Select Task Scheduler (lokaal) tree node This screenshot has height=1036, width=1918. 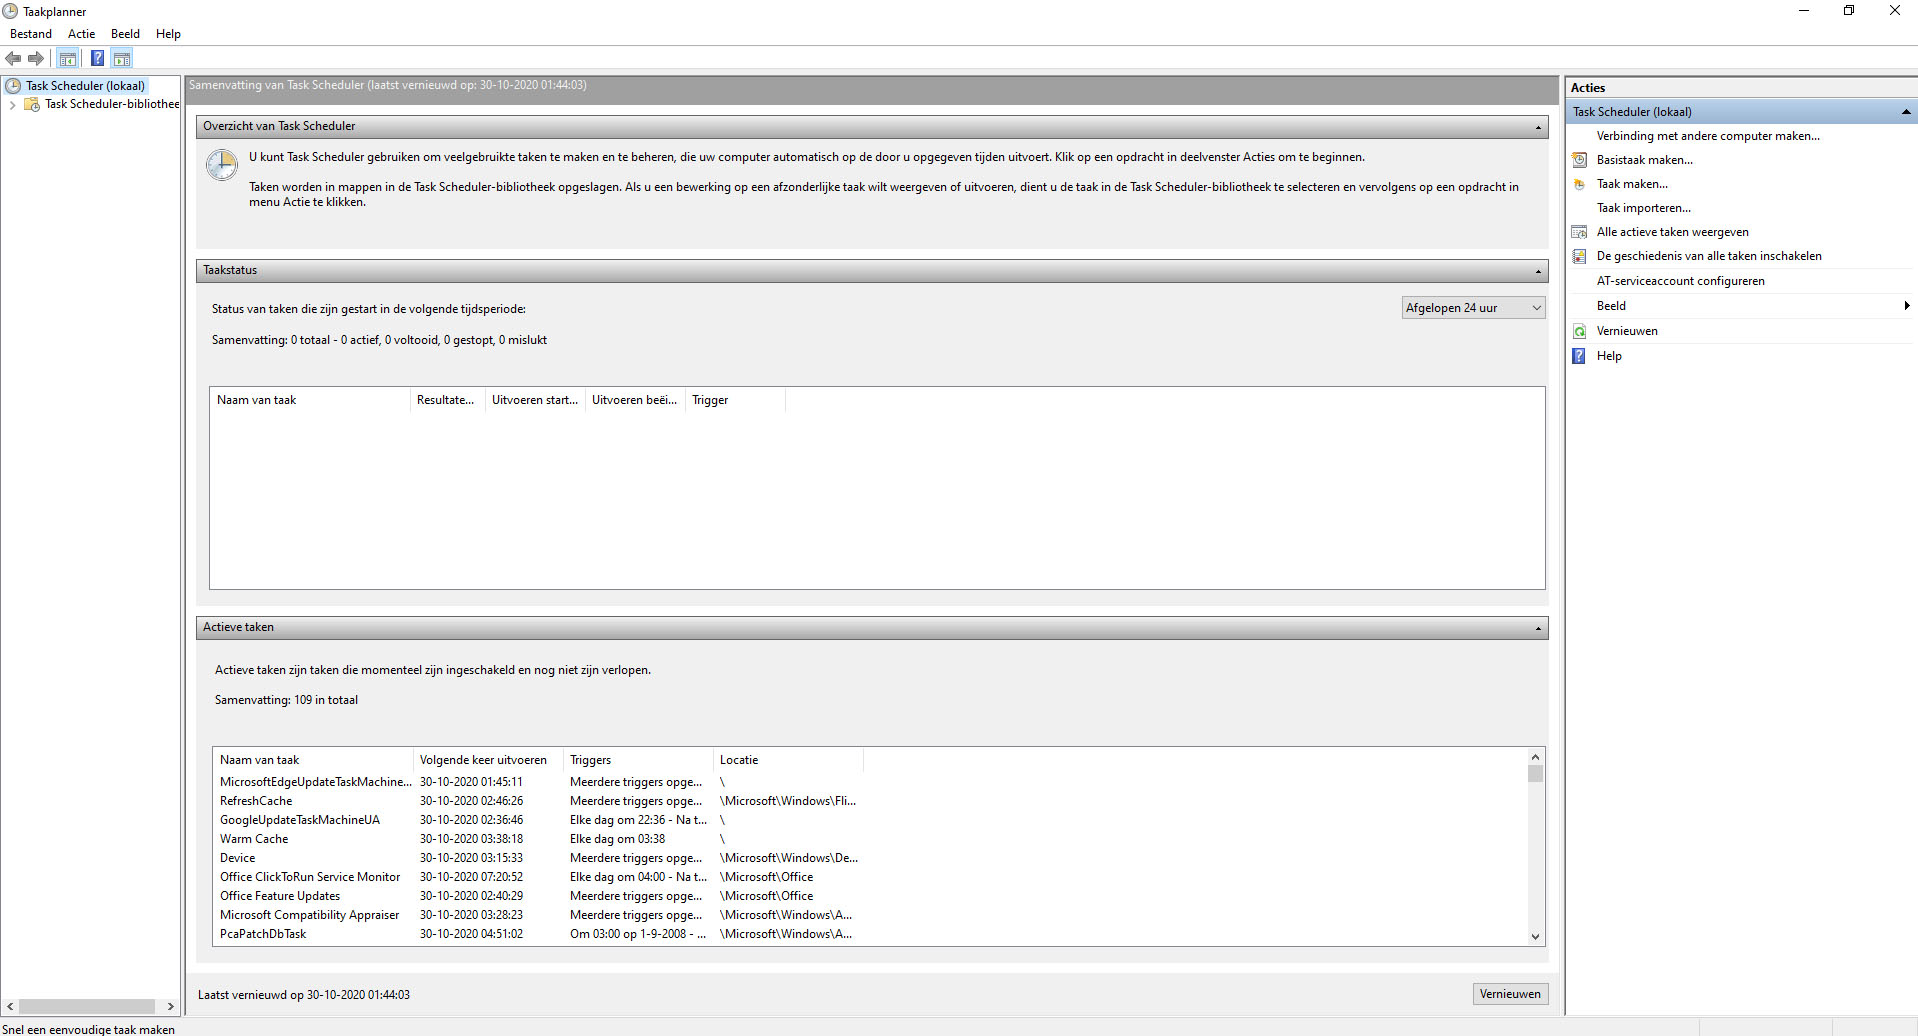tap(85, 86)
